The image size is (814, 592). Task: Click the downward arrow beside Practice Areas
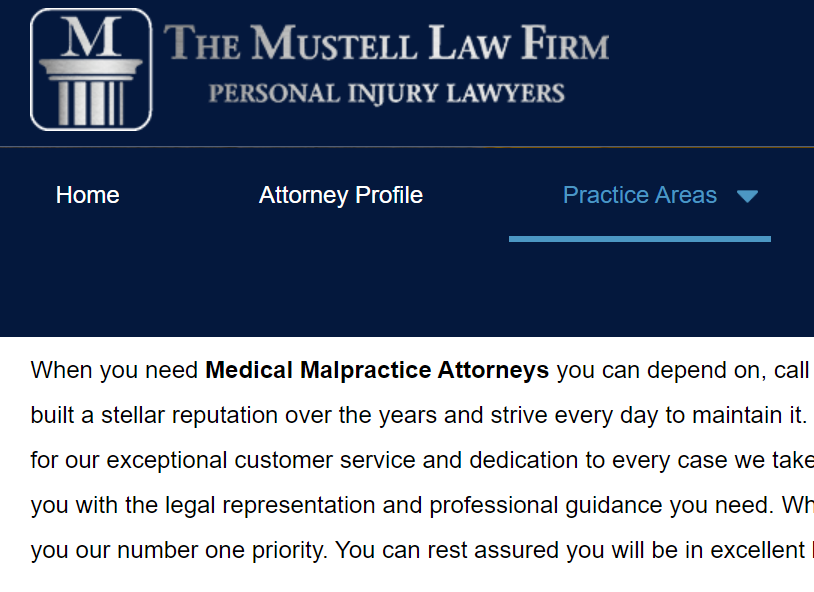click(x=748, y=195)
